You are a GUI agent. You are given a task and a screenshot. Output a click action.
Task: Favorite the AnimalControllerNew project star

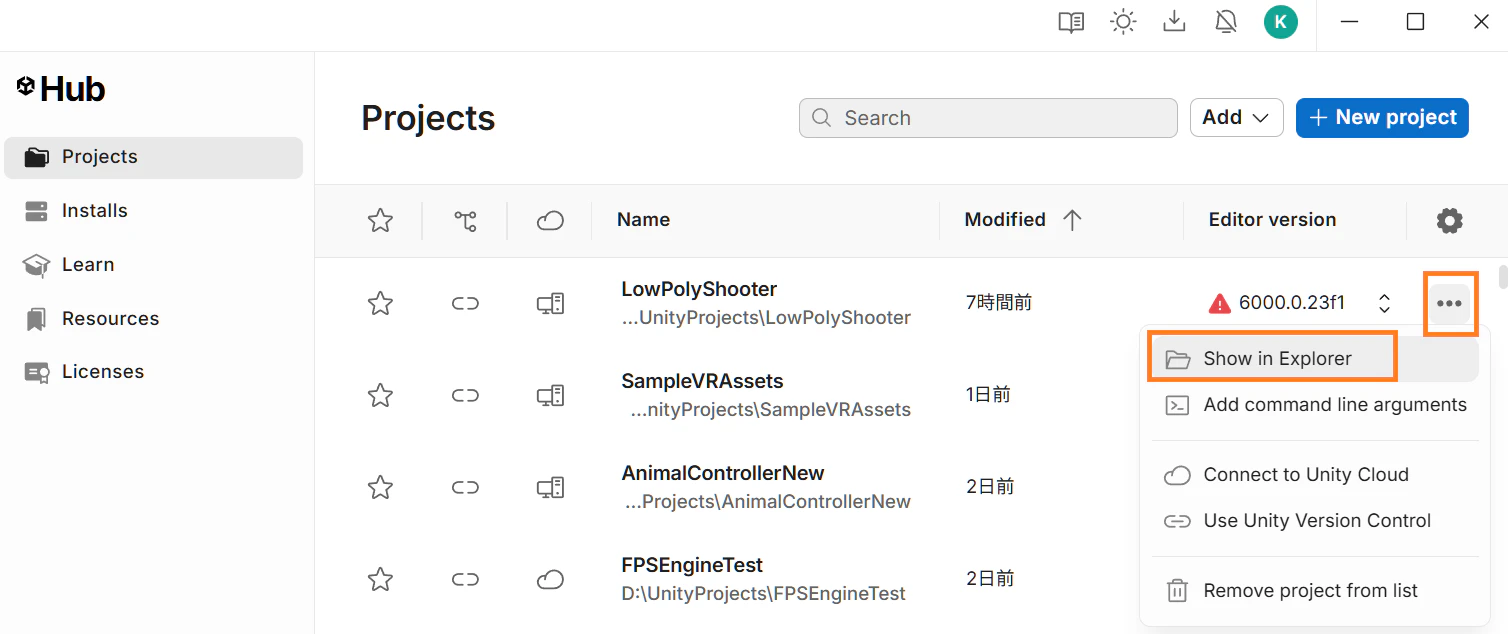pos(380,487)
